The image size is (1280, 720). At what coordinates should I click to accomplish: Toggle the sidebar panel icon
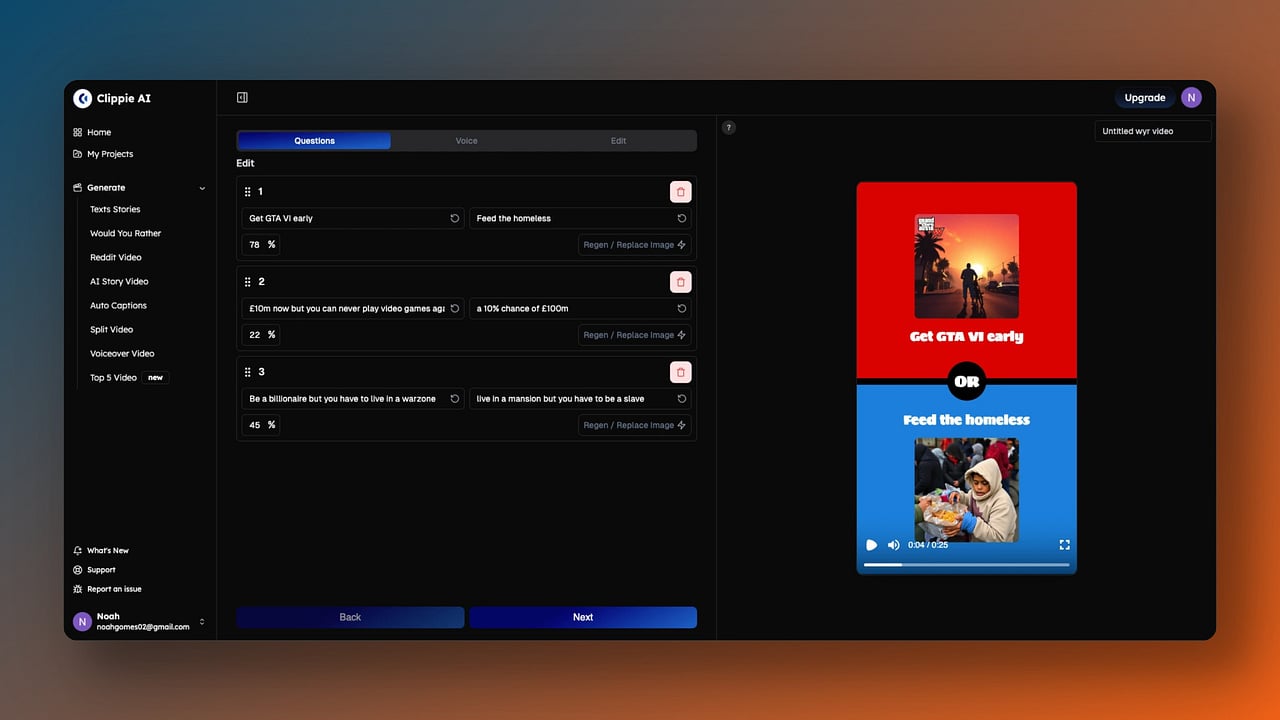[242, 97]
